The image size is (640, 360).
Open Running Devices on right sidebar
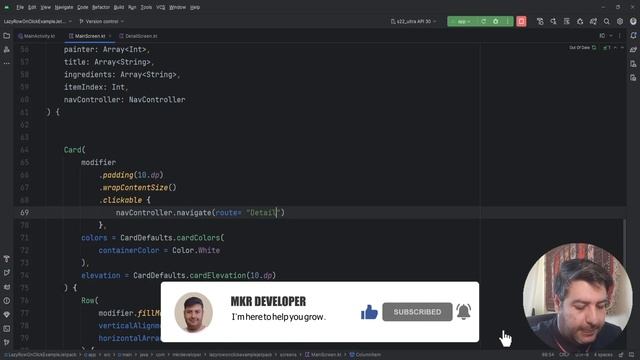pyautogui.click(x=633, y=78)
